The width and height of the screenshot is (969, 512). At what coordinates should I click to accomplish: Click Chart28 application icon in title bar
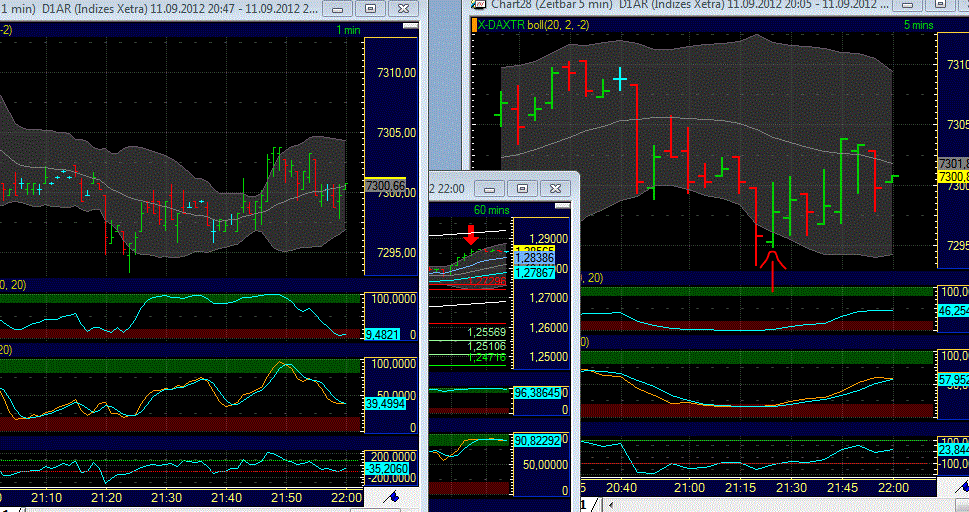tap(478, 4)
